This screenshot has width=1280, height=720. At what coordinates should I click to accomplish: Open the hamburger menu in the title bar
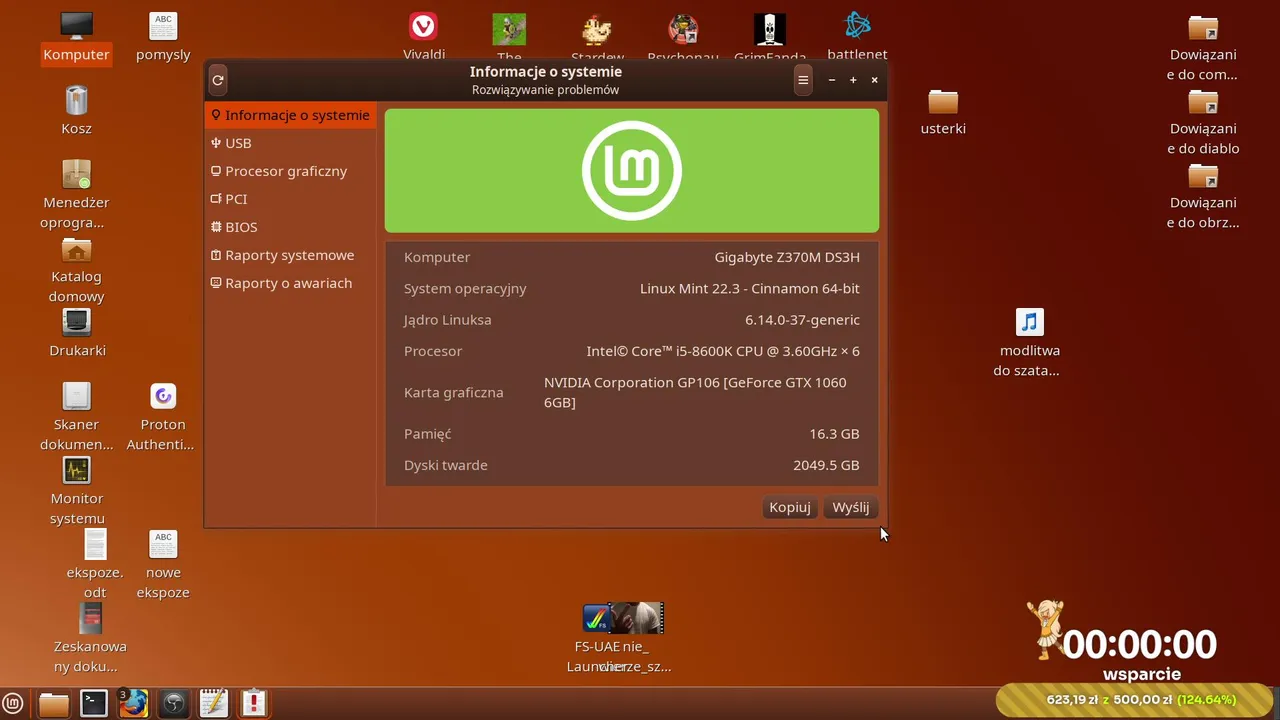pyautogui.click(x=803, y=80)
